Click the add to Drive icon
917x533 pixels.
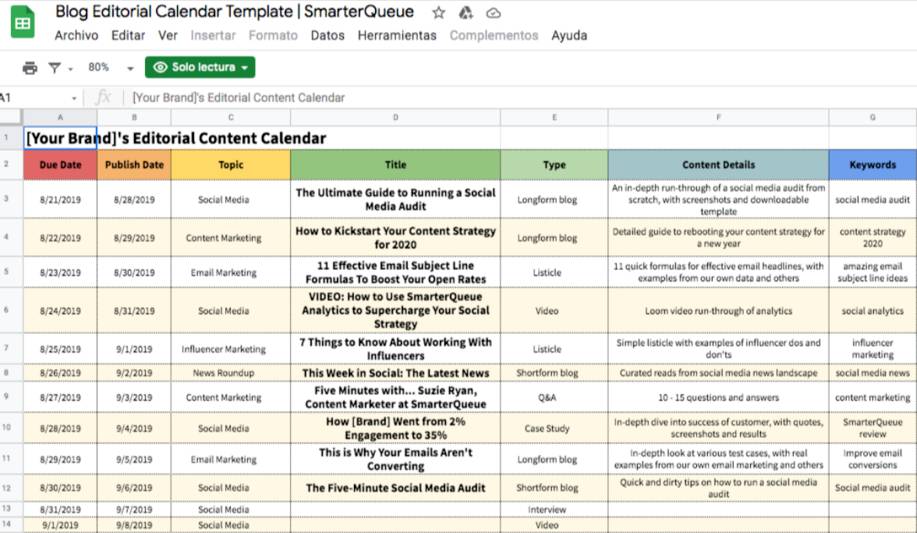(x=466, y=12)
